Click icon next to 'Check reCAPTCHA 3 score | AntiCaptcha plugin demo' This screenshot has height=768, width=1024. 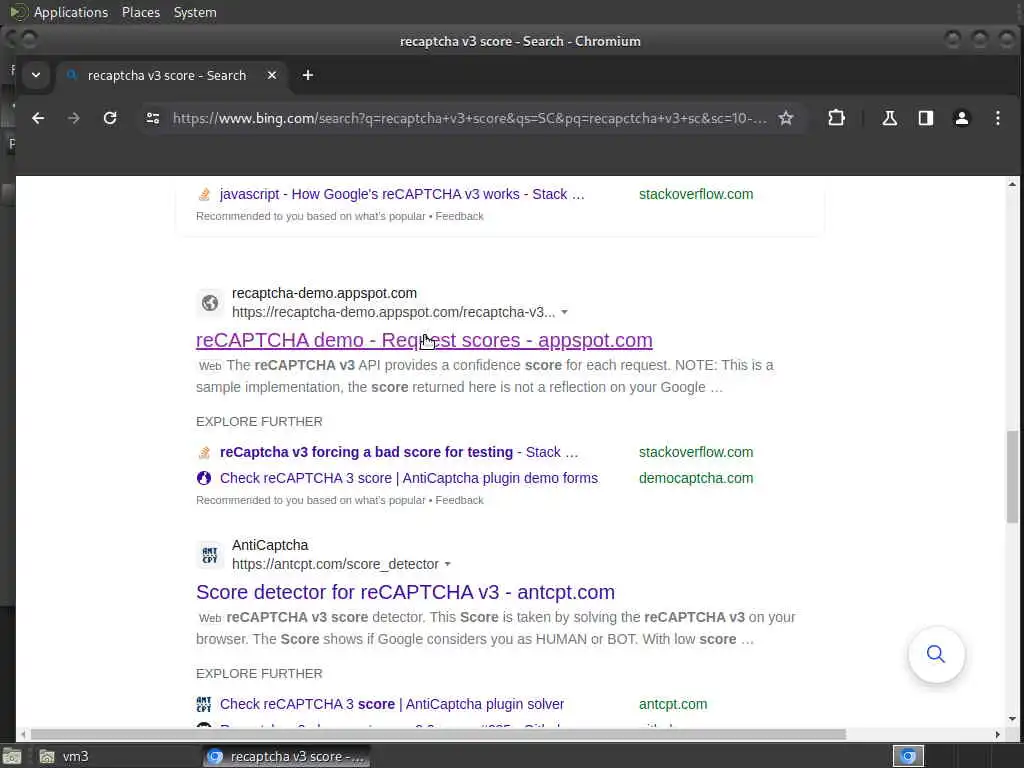tap(204, 478)
